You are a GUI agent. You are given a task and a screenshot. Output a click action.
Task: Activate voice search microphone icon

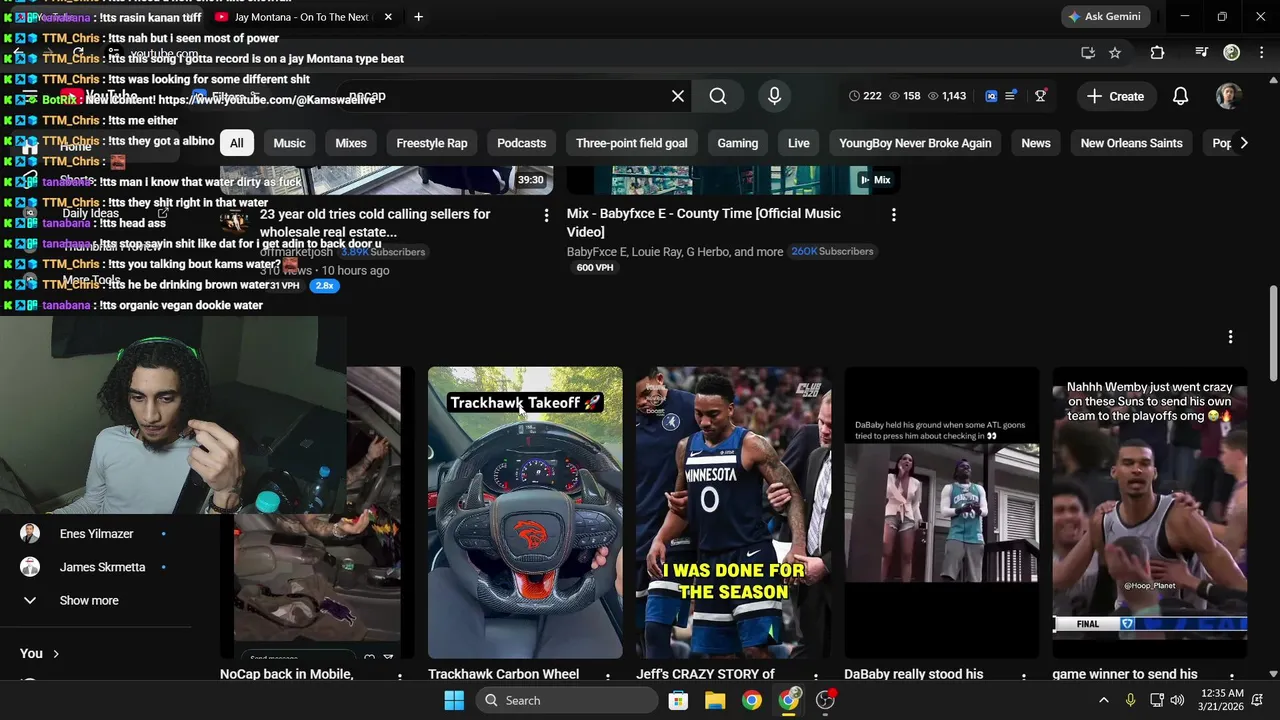(774, 96)
